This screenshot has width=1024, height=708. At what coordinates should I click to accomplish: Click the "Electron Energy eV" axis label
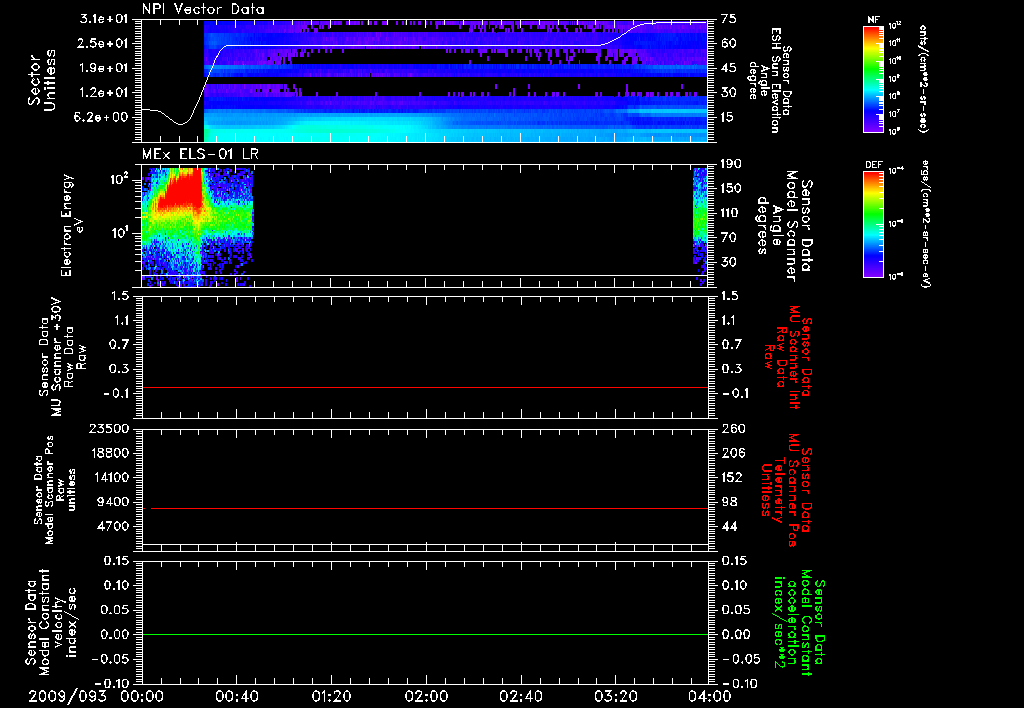coord(71,225)
